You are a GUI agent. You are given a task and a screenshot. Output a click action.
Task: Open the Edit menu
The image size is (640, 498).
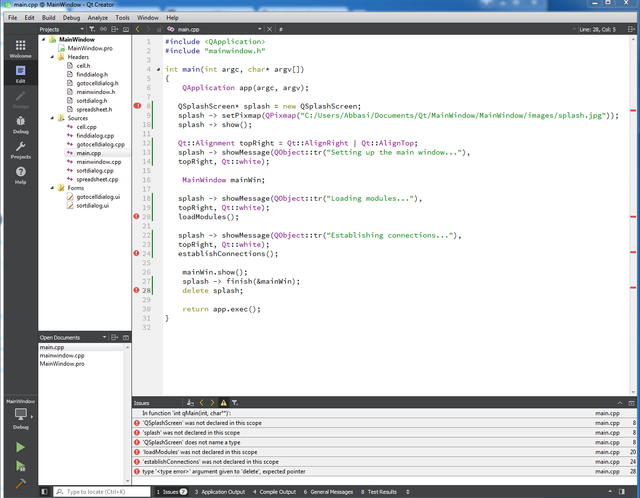pyautogui.click(x=29, y=18)
